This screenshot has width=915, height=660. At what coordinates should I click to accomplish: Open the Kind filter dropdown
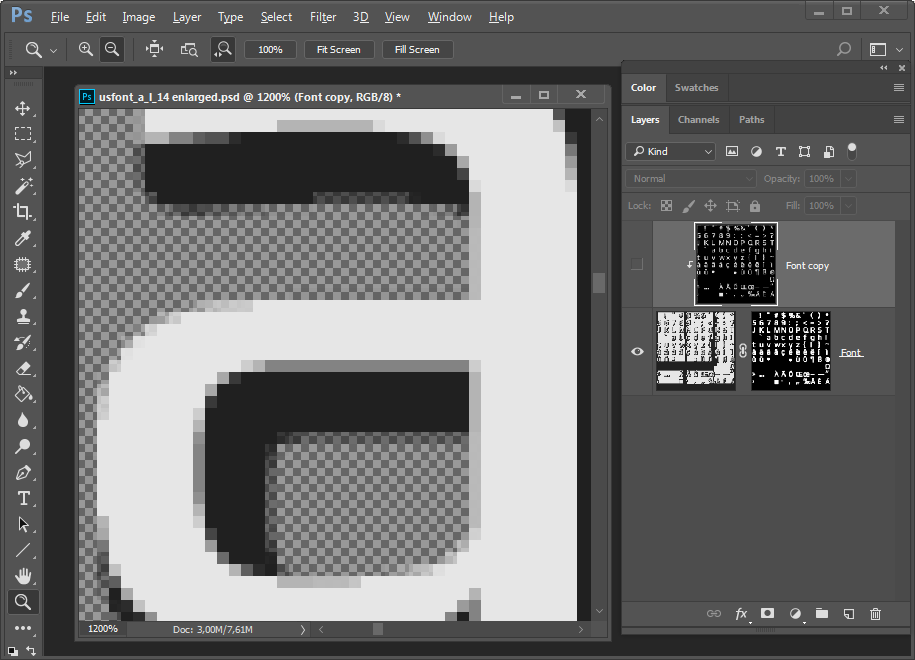coord(670,151)
